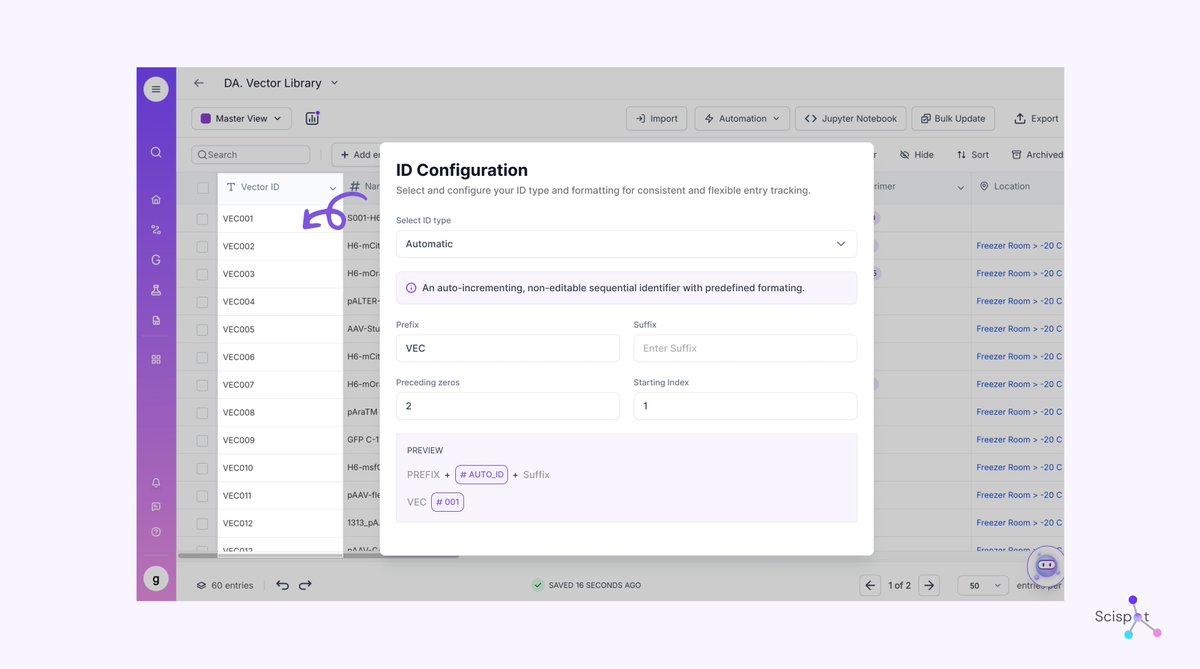Viewport: 1200px width, 669px height.
Task: Open the lab flask tool in the sidebar
Action: pyautogui.click(x=155, y=289)
